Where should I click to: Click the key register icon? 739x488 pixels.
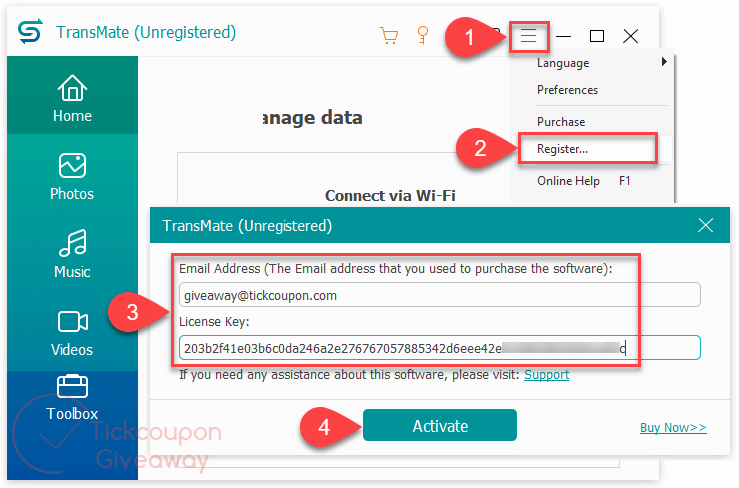(x=423, y=35)
